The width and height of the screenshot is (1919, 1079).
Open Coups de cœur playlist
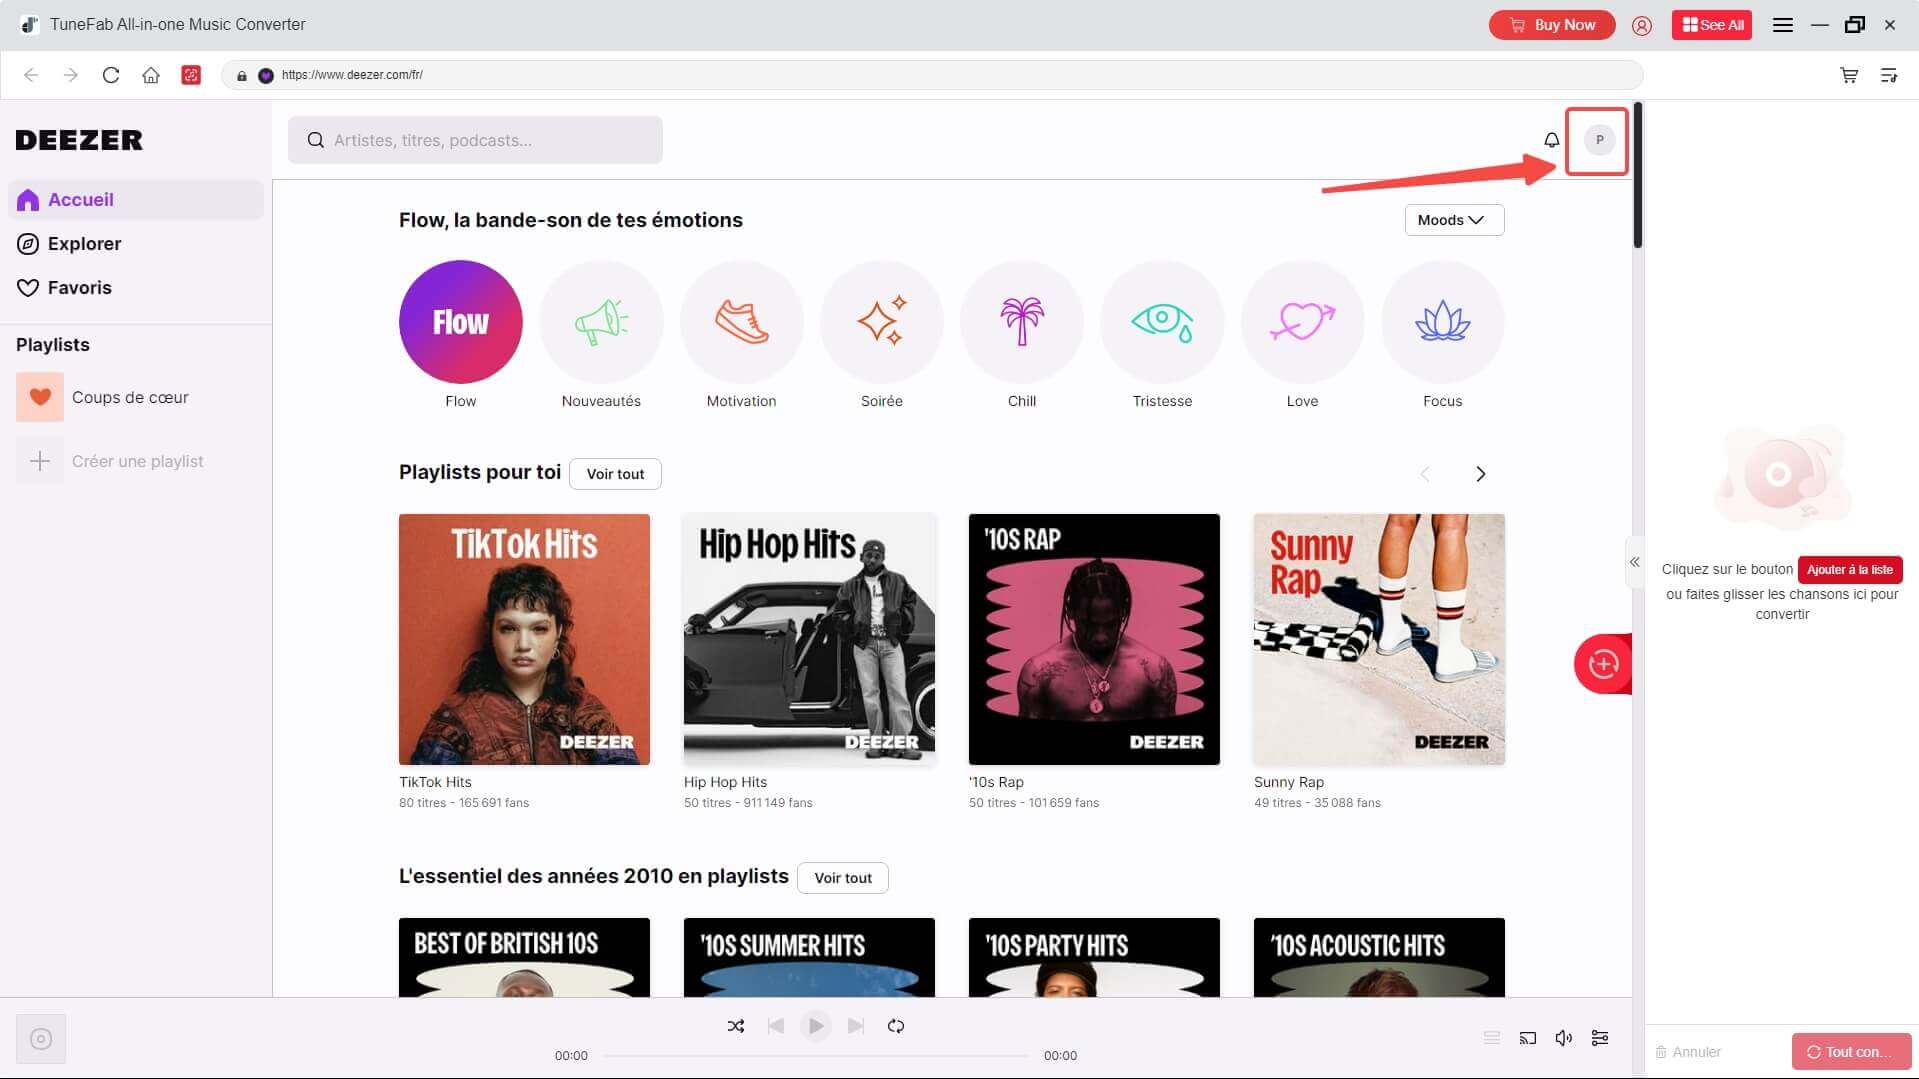tap(136, 397)
